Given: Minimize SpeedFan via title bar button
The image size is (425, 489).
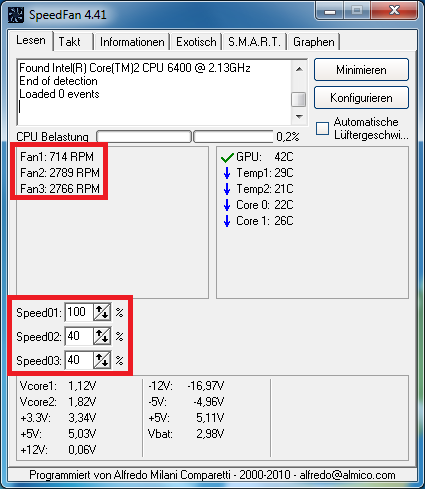Looking at the screenshot, I should (x=330, y=11).
